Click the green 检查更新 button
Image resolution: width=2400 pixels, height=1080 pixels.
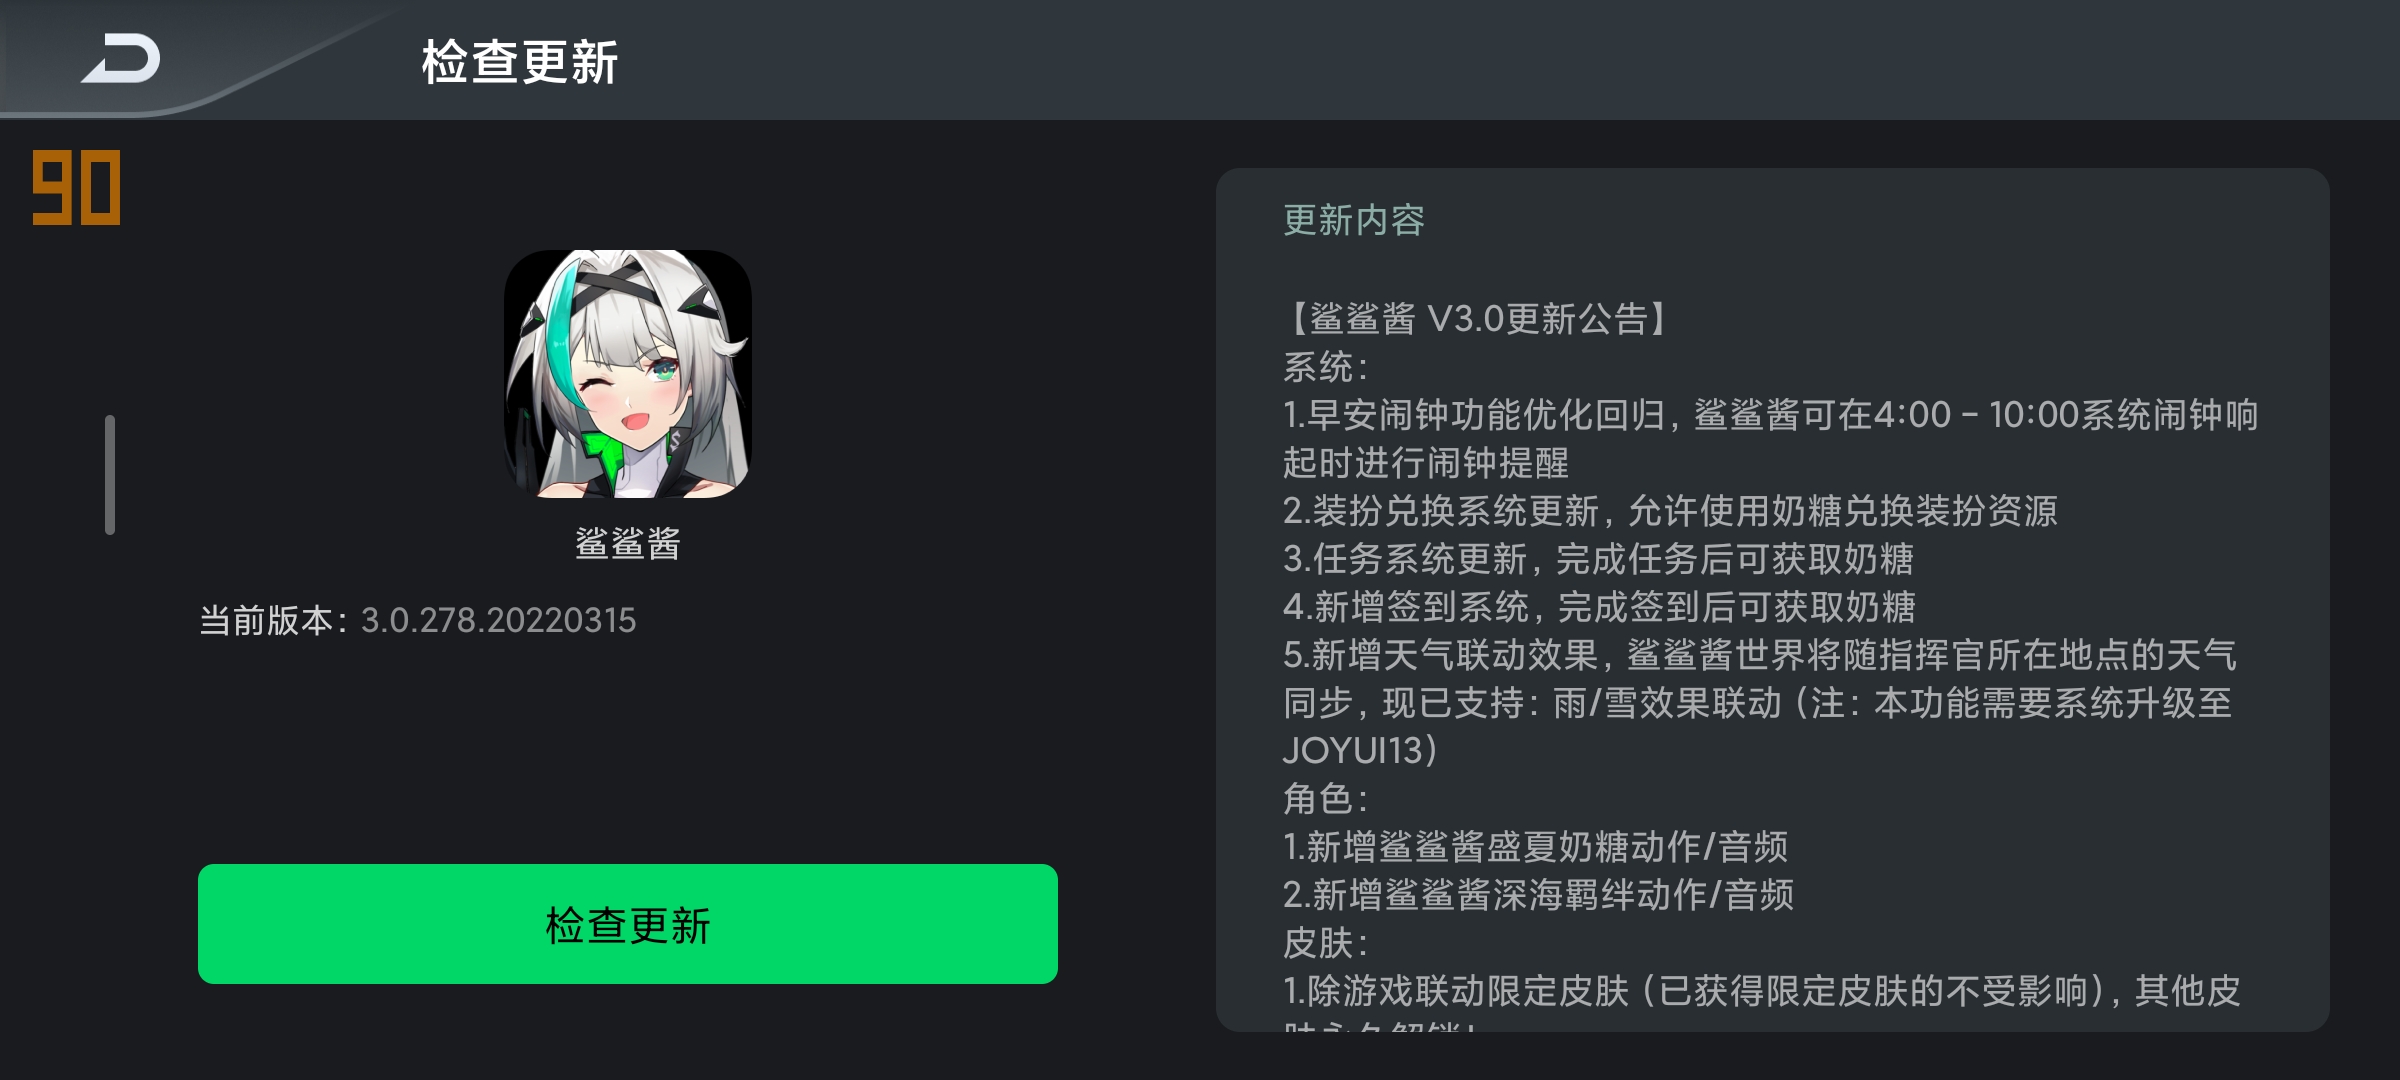click(x=628, y=924)
